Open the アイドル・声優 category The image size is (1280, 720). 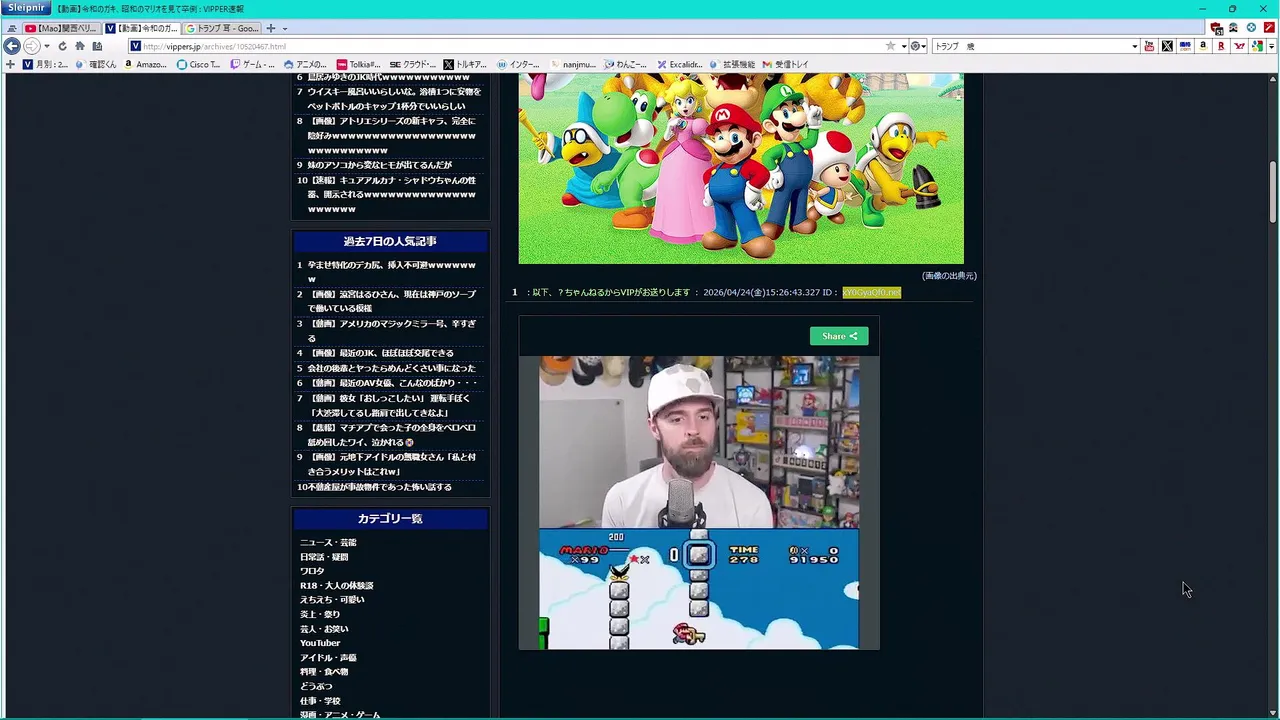[328, 658]
